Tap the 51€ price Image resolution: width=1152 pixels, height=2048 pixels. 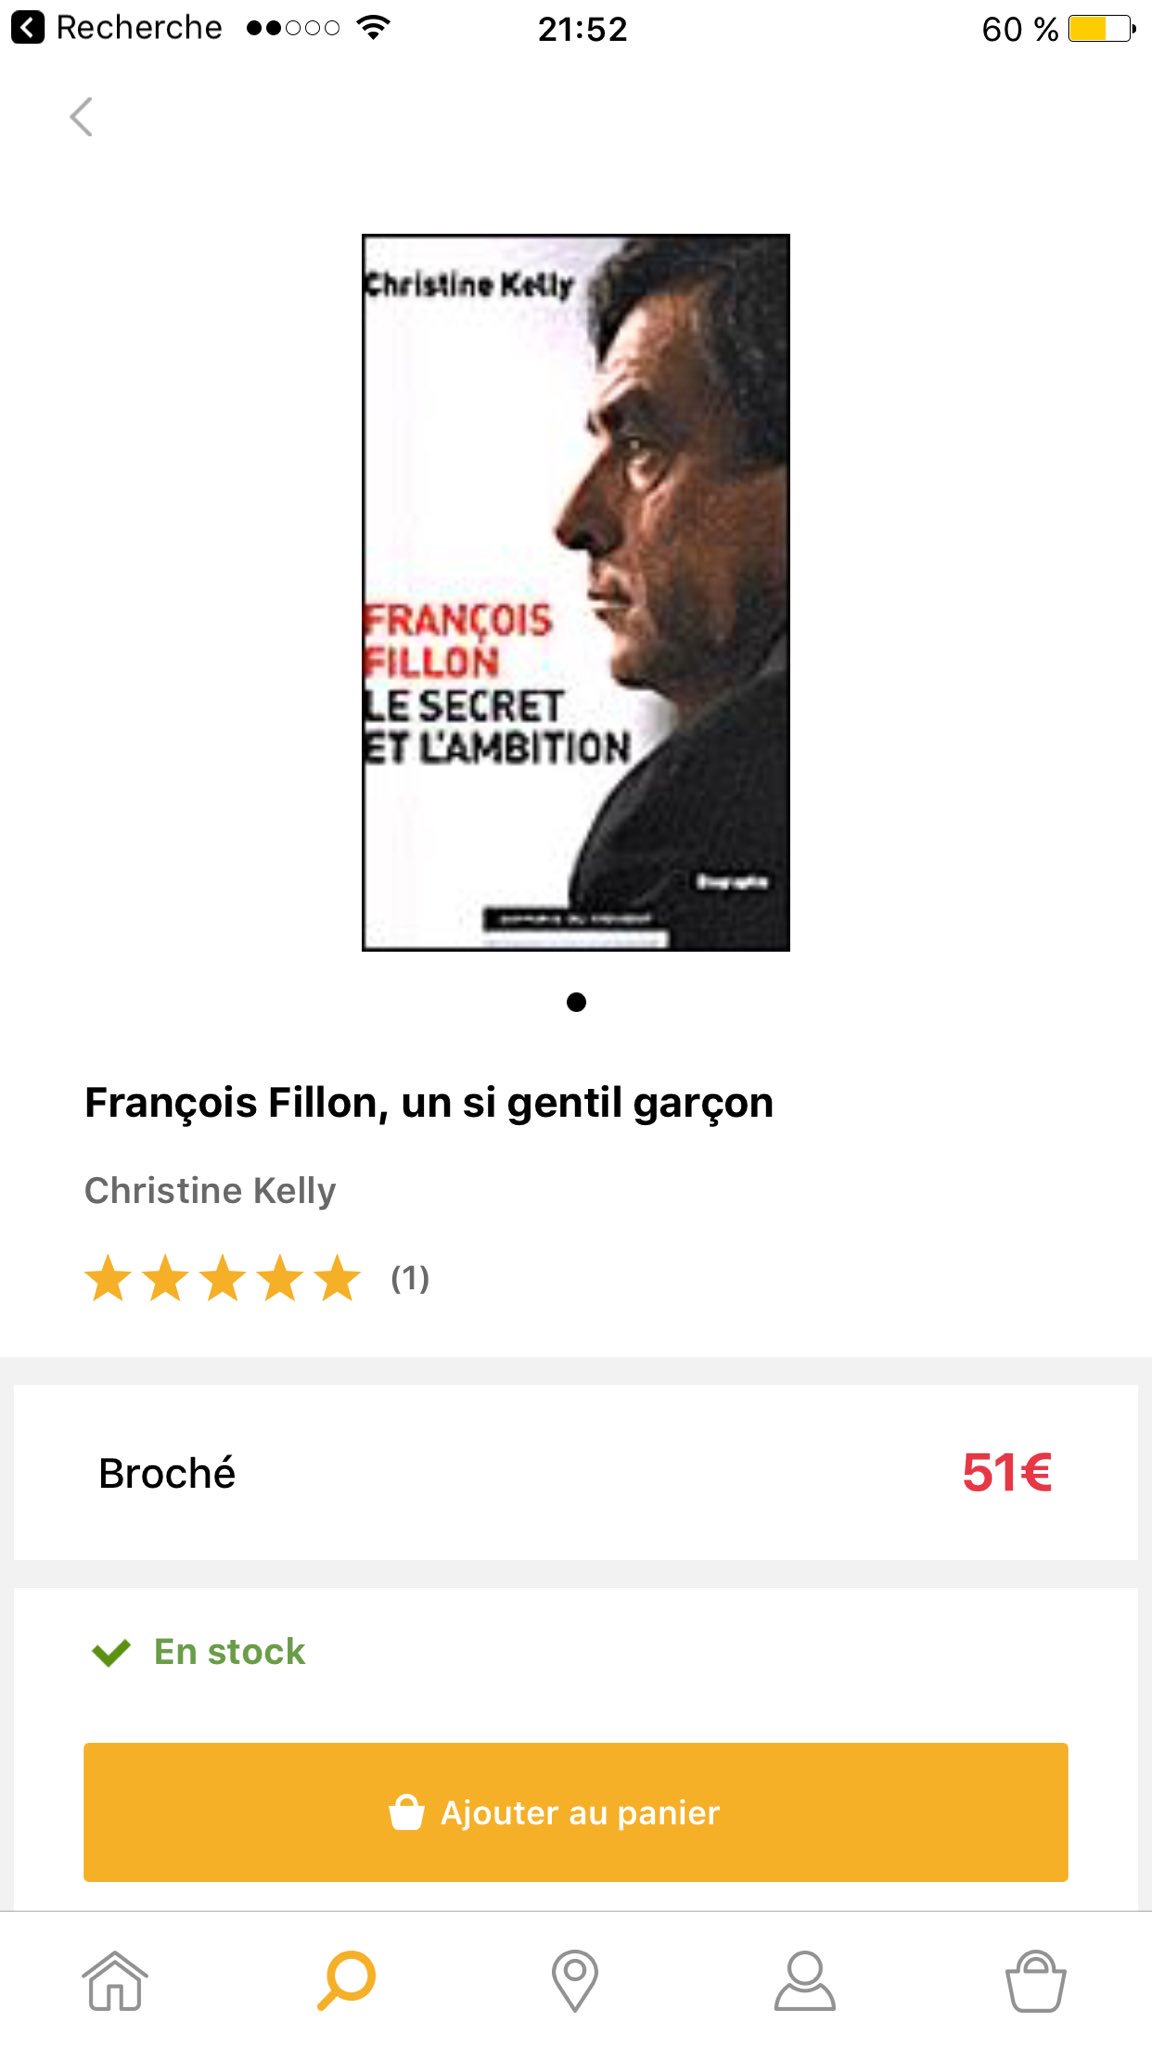point(1007,1472)
